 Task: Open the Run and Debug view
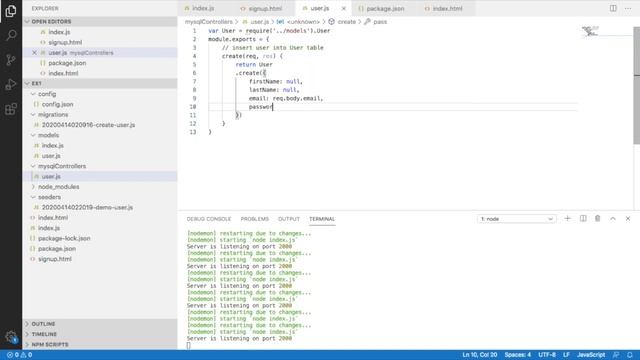[11, 84]
